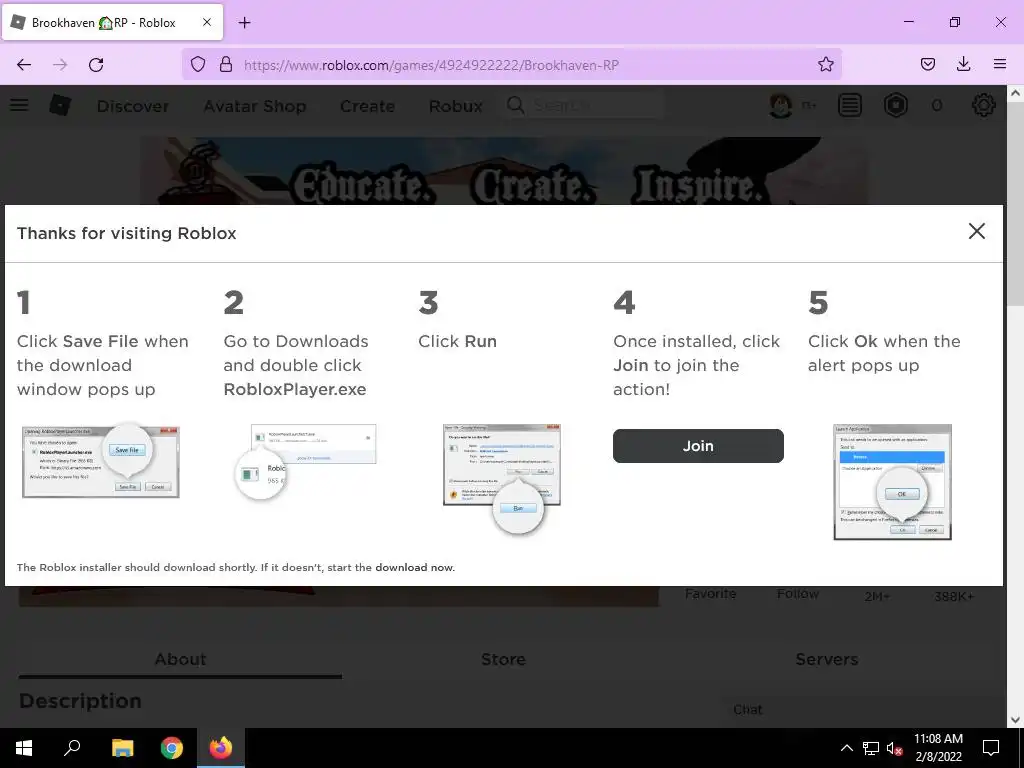Viewport: 1024px width, 768px height.
Task: Open Roblox hamburger navigation menu
Action: [19, 104]
